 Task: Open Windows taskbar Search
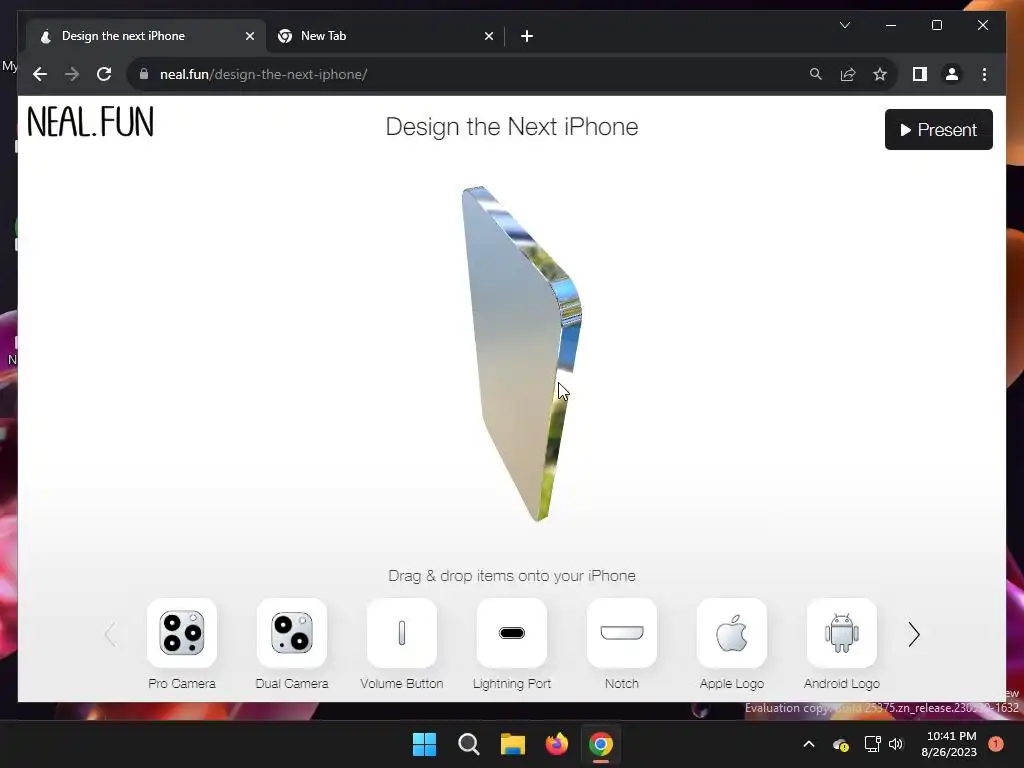tap(469, 744)
